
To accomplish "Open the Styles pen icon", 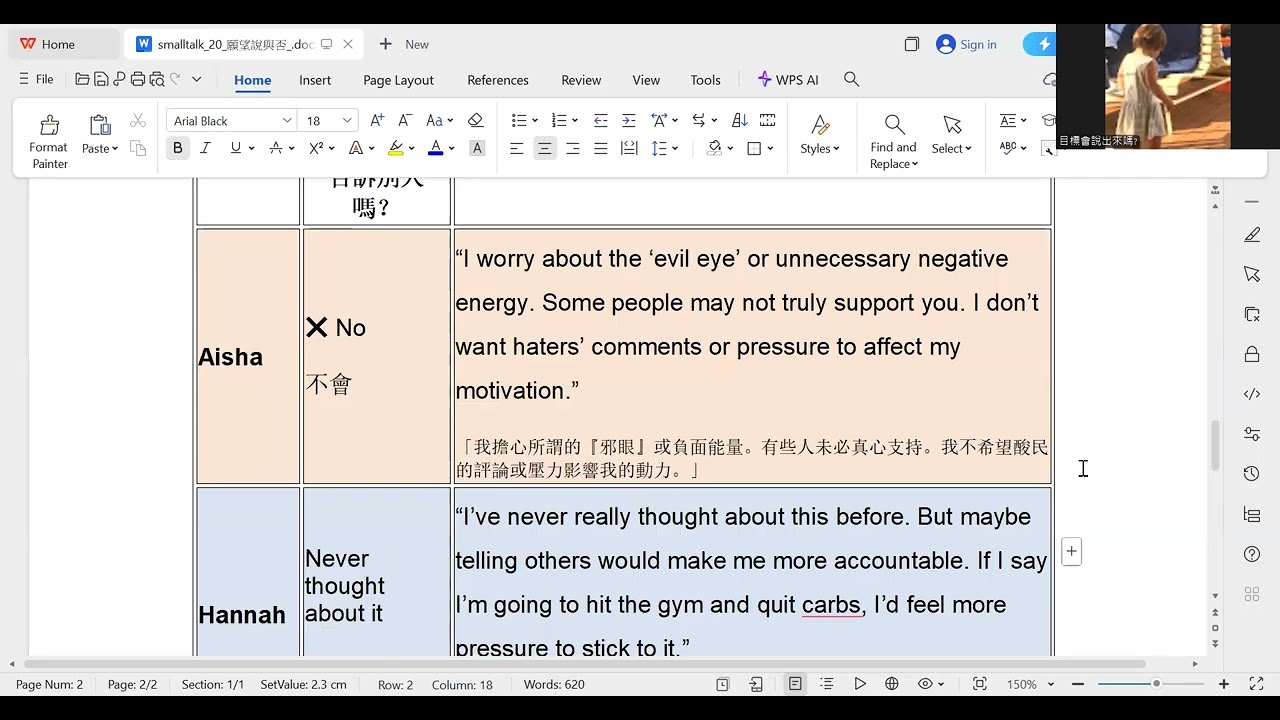I will tap(820, 125).
